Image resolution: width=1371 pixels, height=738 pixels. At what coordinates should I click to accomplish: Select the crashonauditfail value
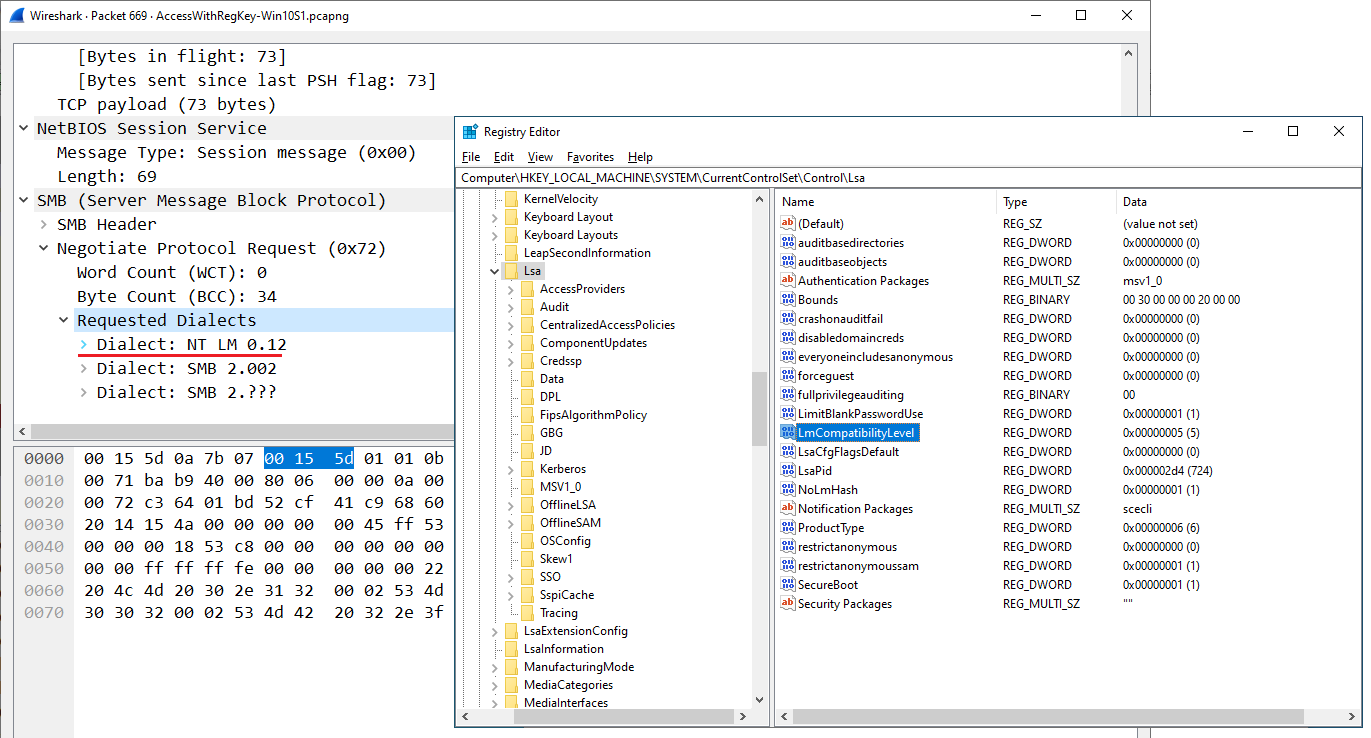840,319
